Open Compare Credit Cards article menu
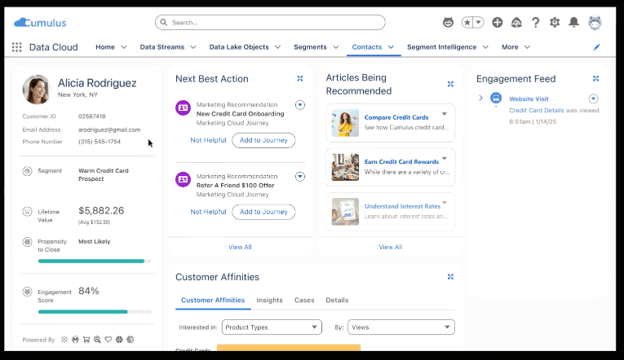 (x=445, y=114)
